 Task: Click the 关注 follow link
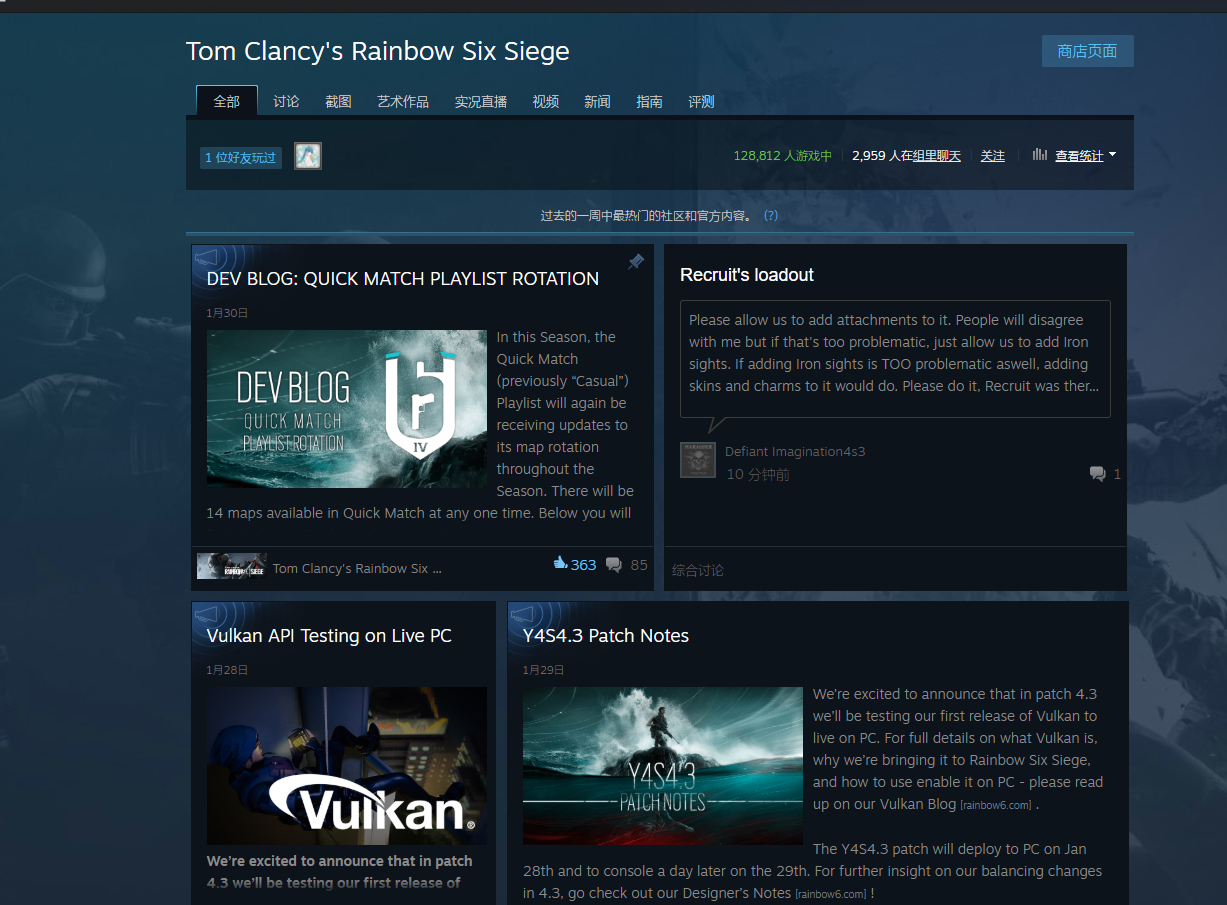[993, 156]
